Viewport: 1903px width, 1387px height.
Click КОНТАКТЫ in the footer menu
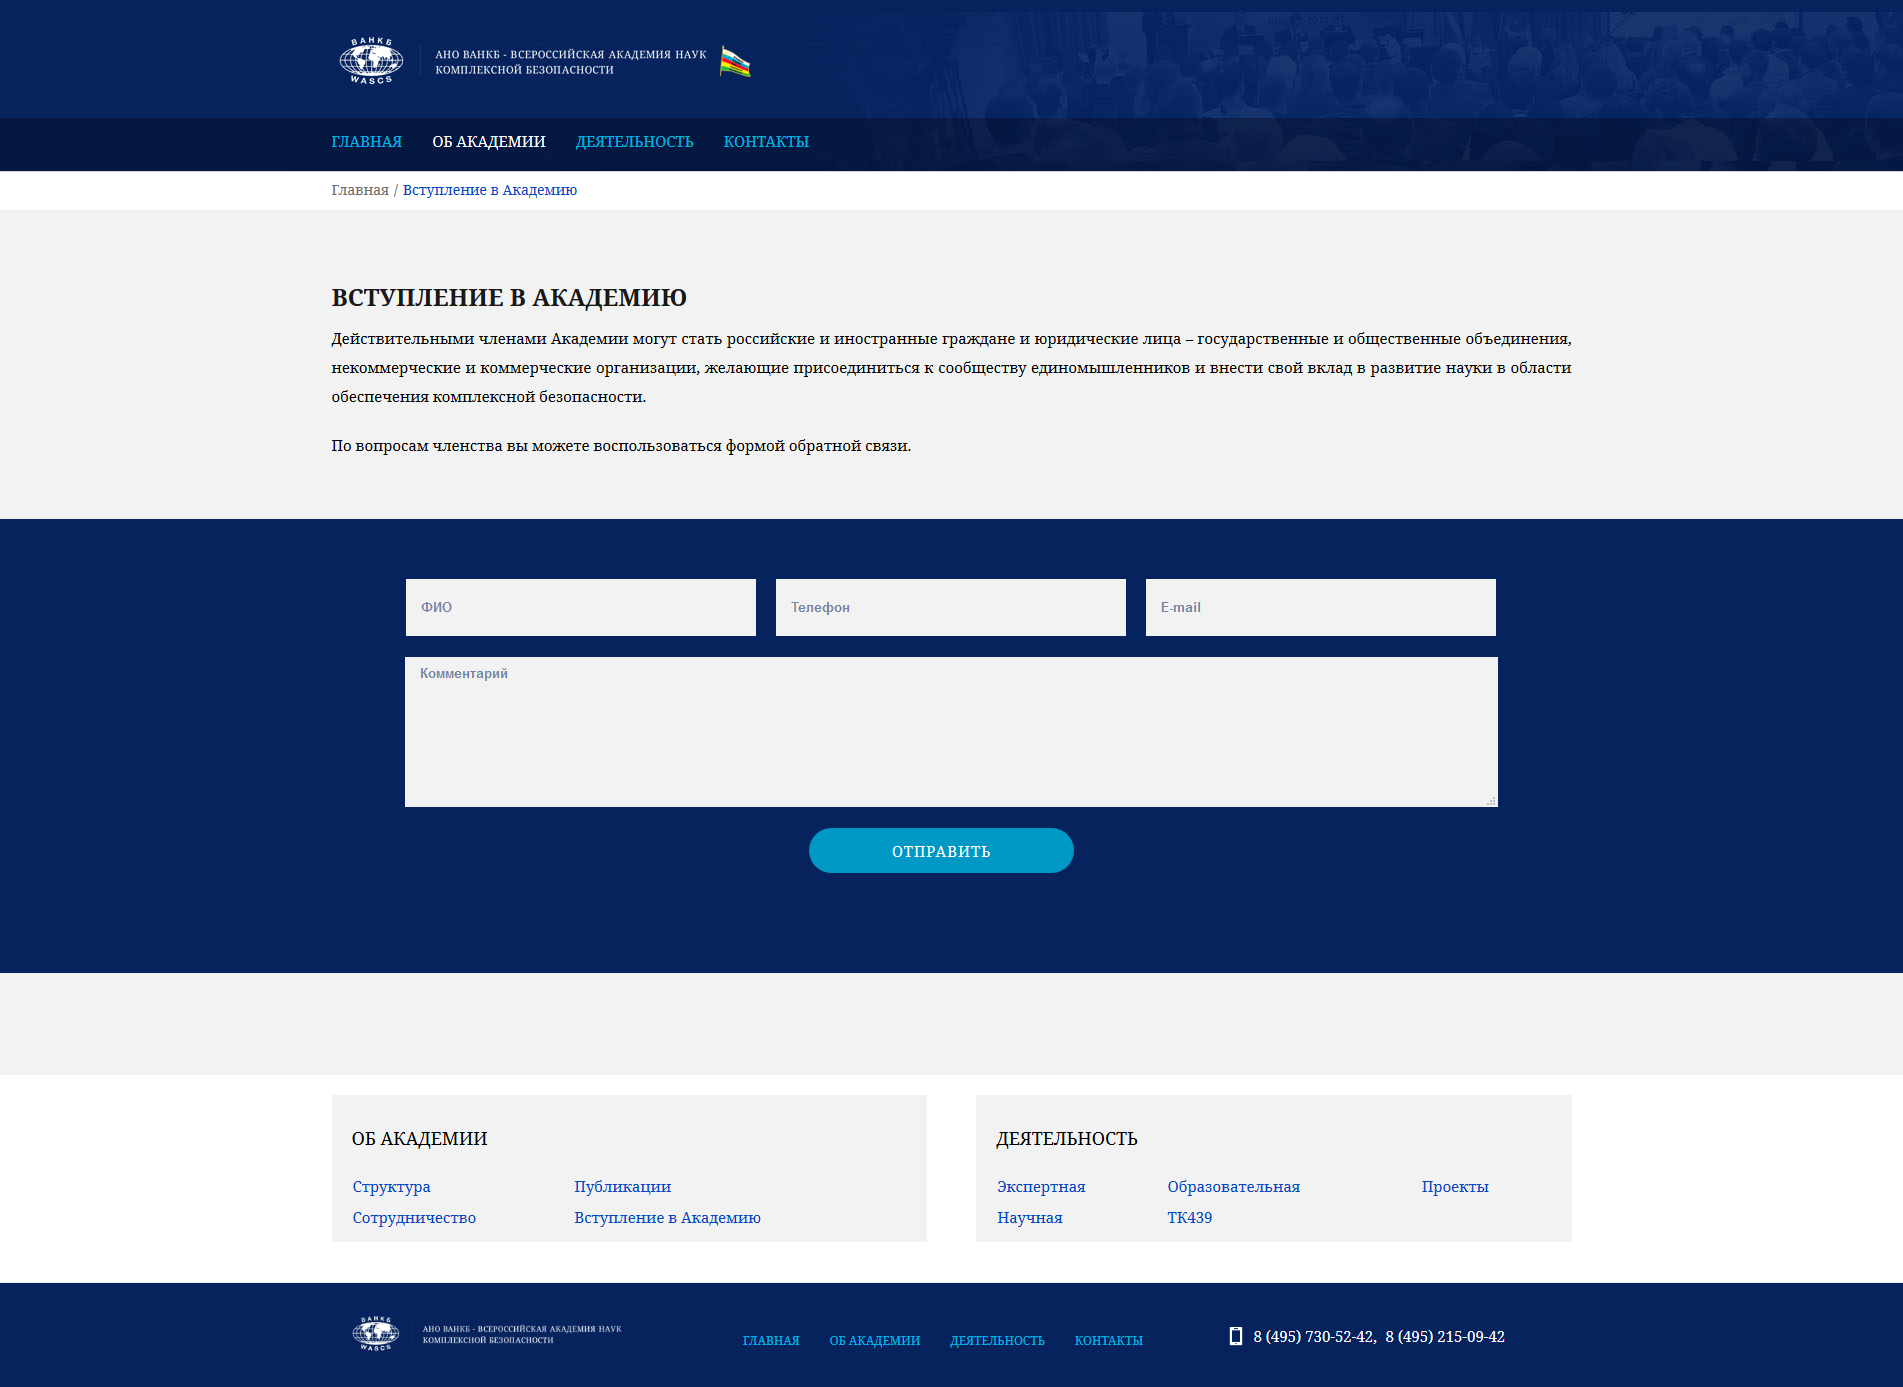pos(1108,1341)
